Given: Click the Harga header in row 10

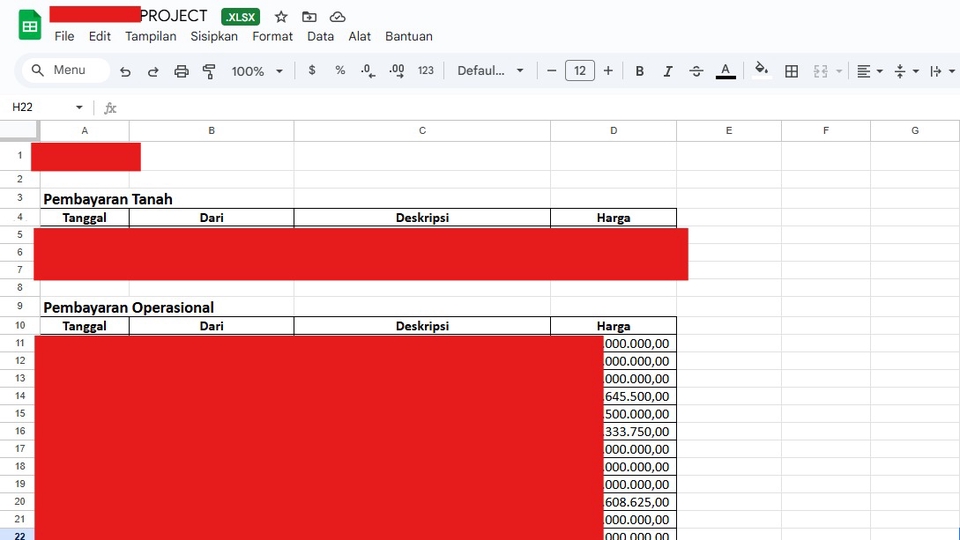Looking at the screenshot, I should 613,326.
